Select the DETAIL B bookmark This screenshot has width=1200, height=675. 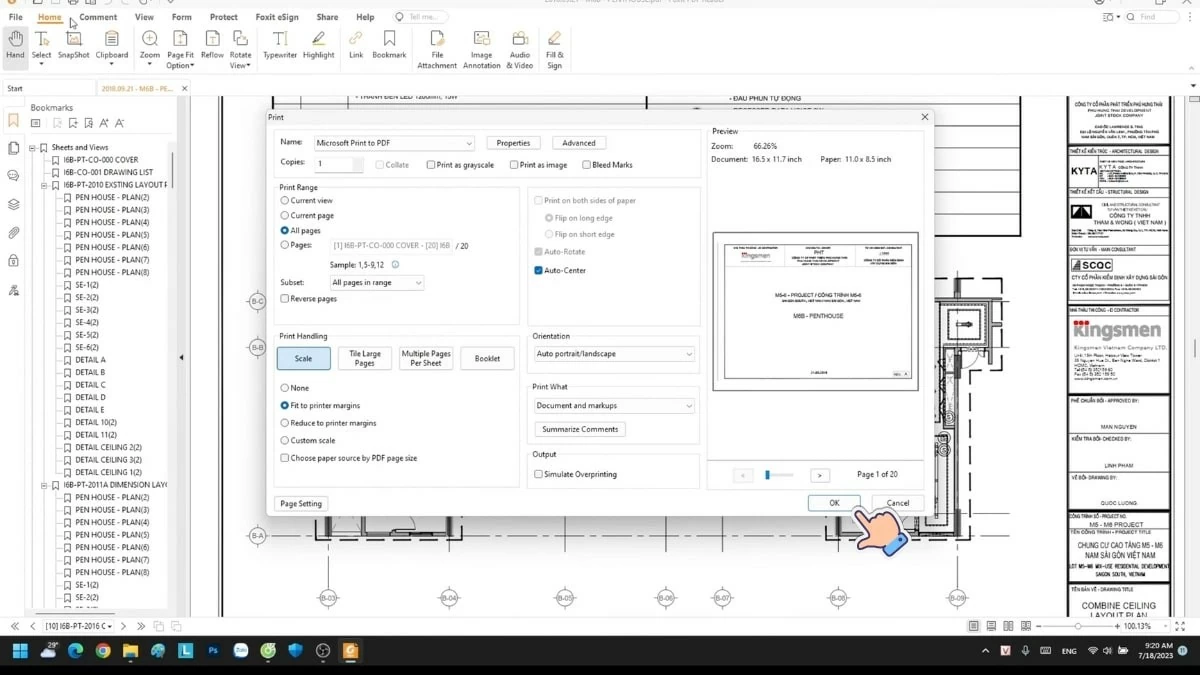click(88, 371)
